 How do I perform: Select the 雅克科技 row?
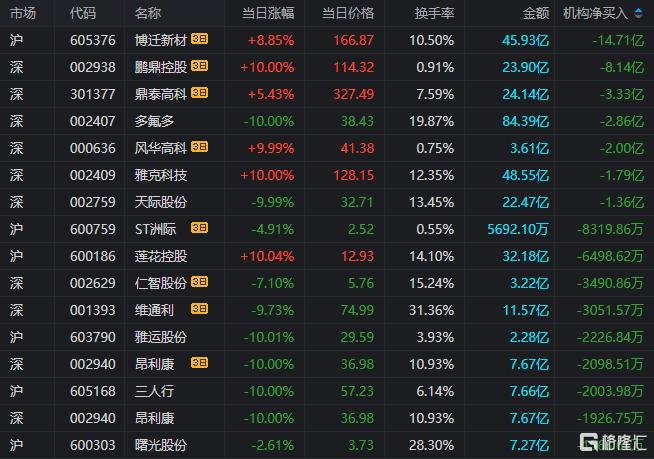(327, 175)
